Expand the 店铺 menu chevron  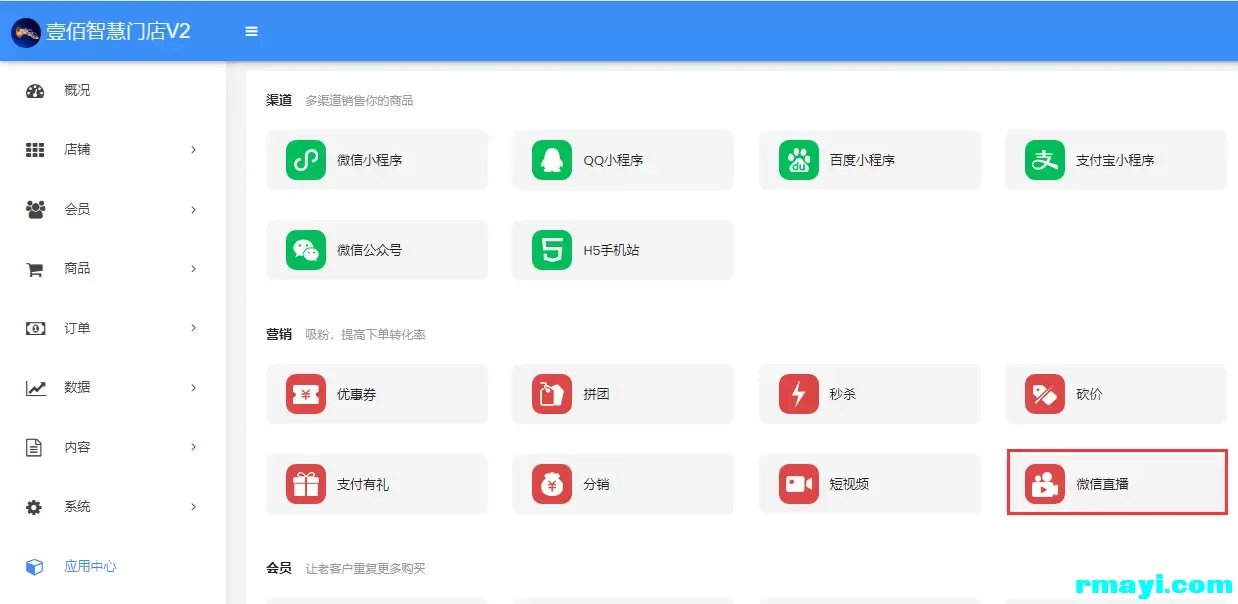coord(193,150)
